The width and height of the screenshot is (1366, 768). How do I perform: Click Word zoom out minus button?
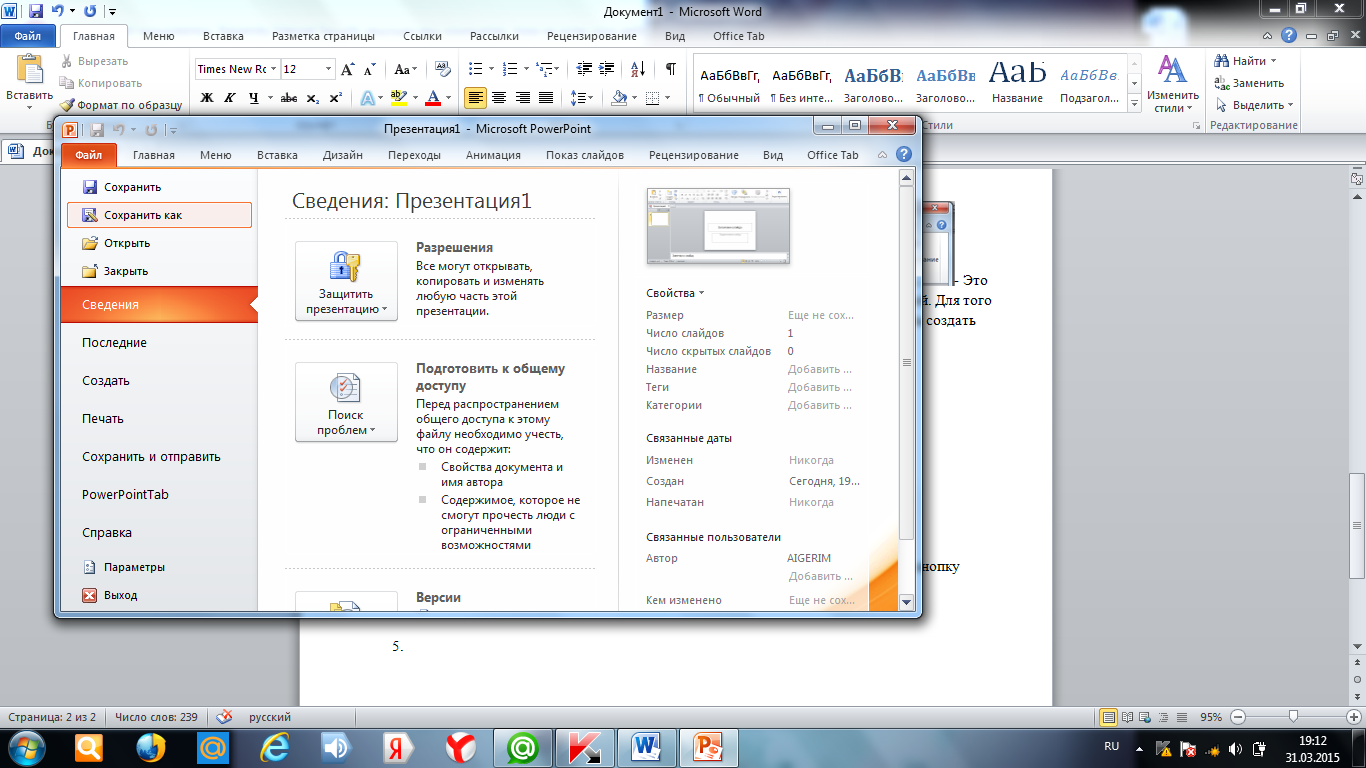point(1238,717)
